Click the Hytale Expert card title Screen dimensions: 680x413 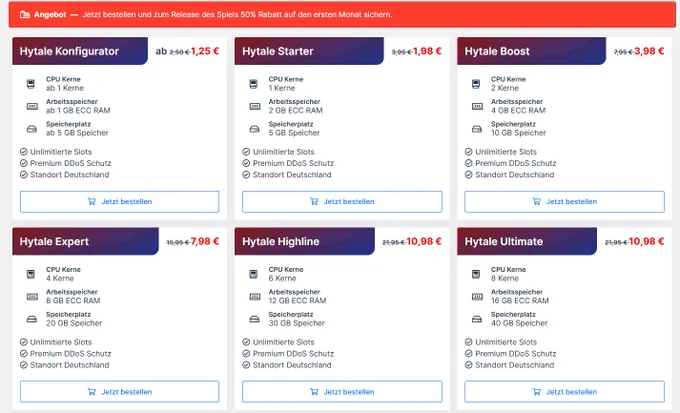(54, 242)
